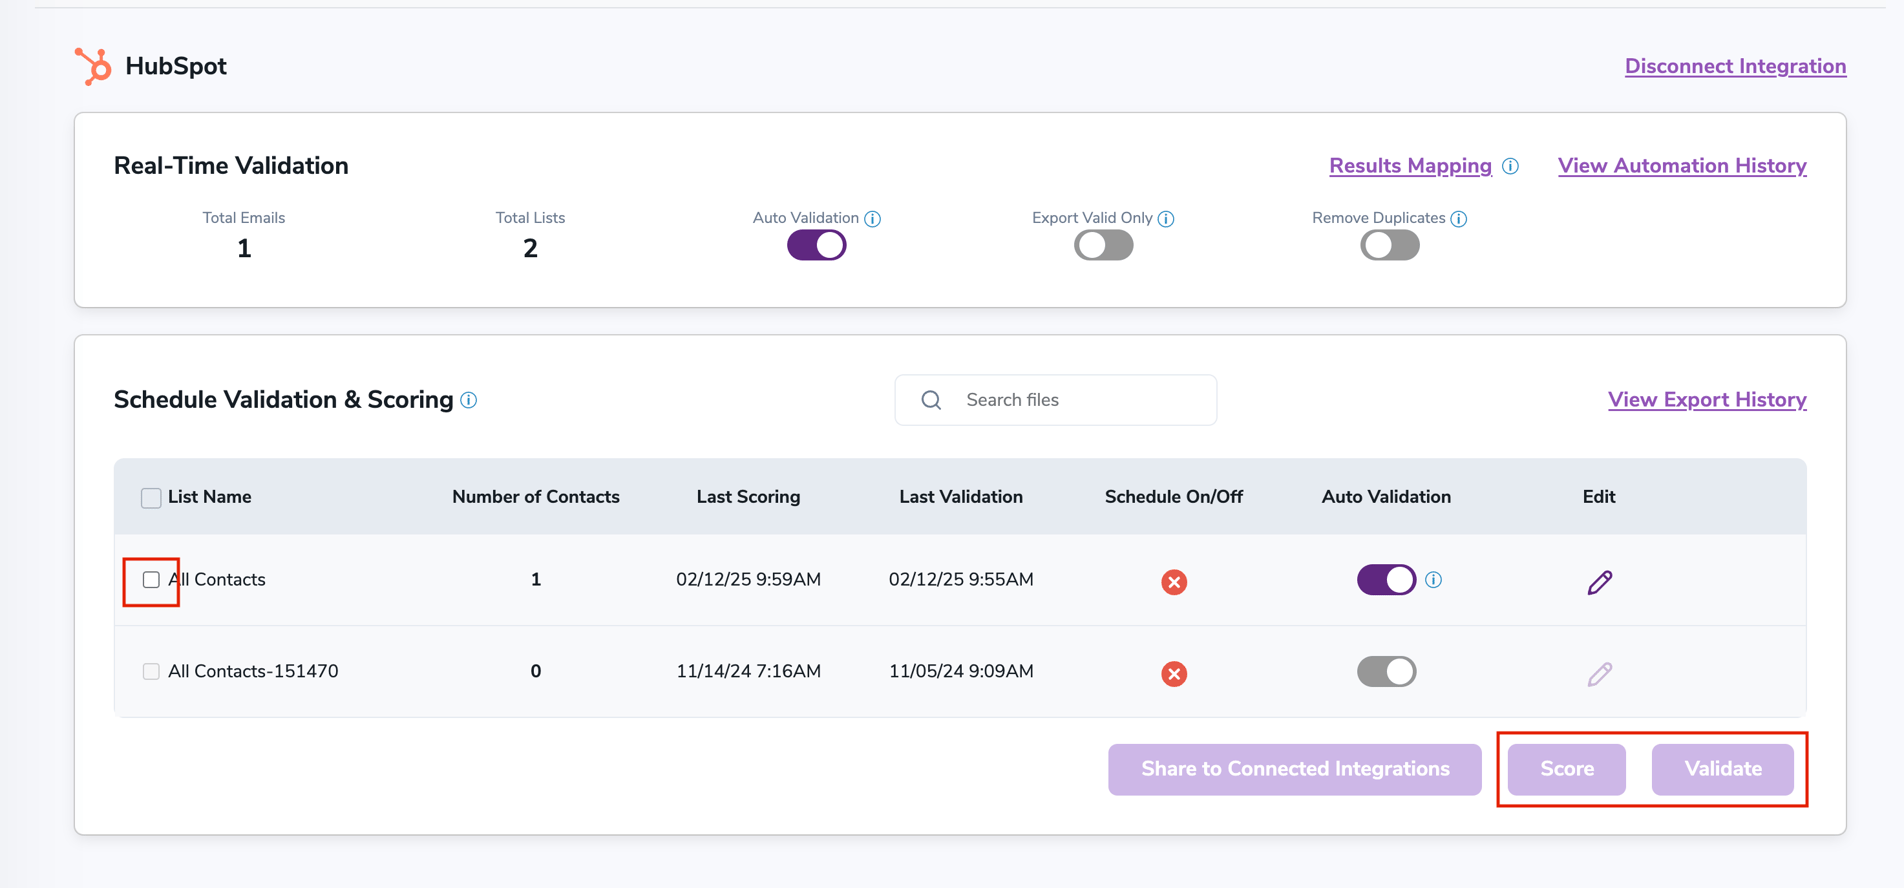The image size is (1904, 888).
Task: Open View Export History
Action: (1707, 400)
